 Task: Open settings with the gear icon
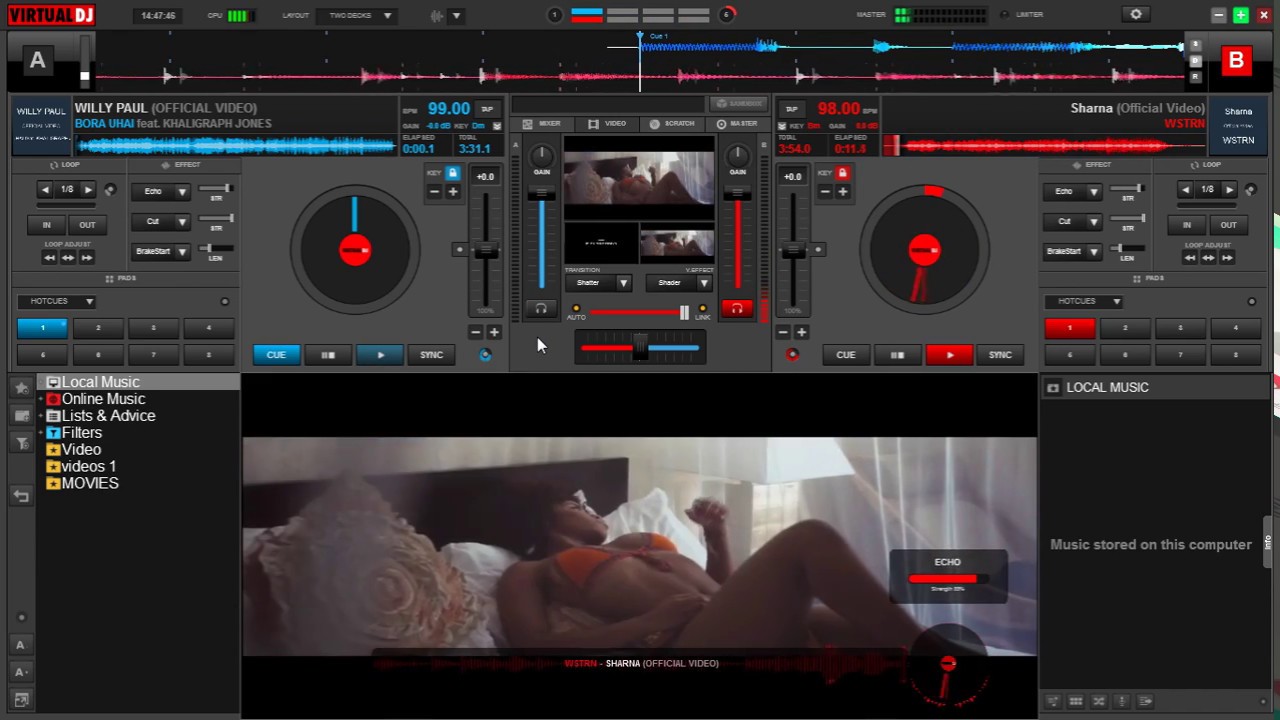[1135, 14]
